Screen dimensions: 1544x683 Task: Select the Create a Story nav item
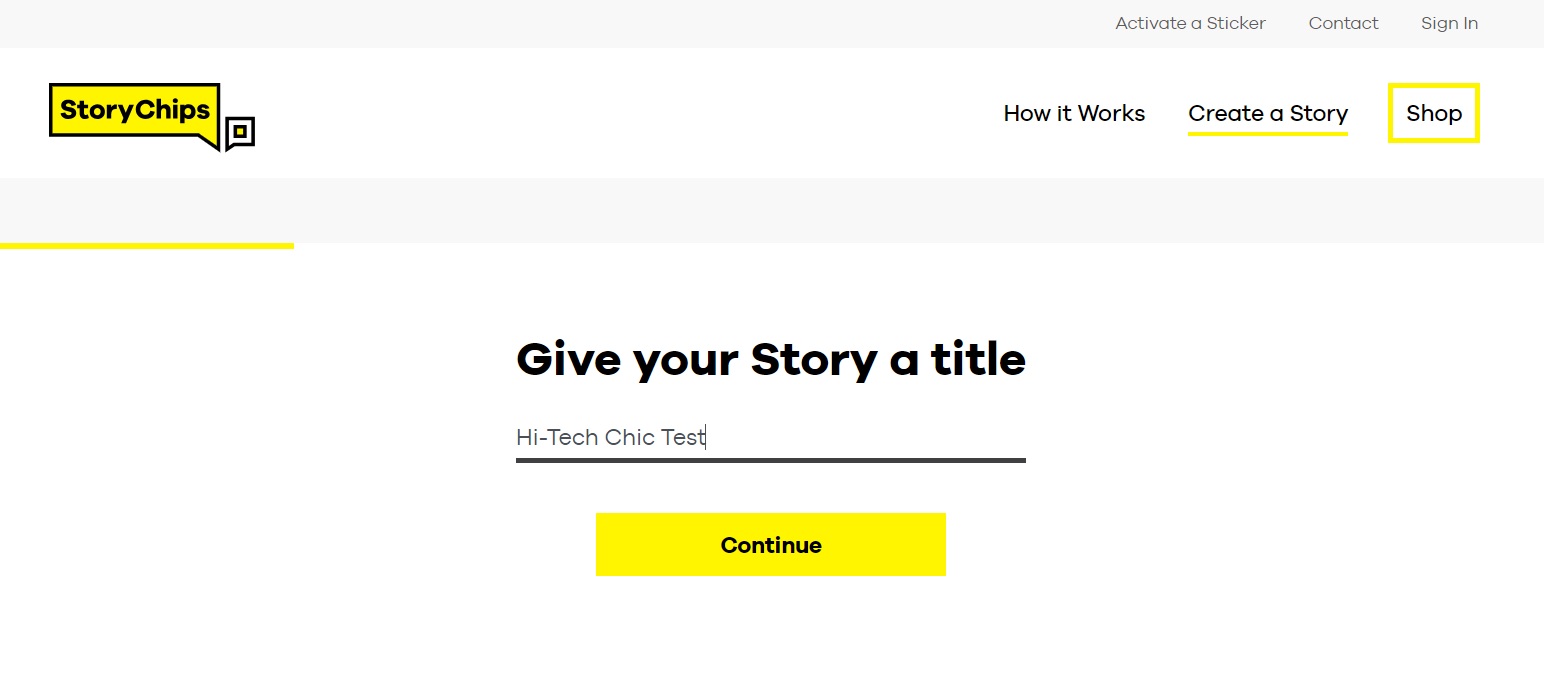pos(1268,113)
